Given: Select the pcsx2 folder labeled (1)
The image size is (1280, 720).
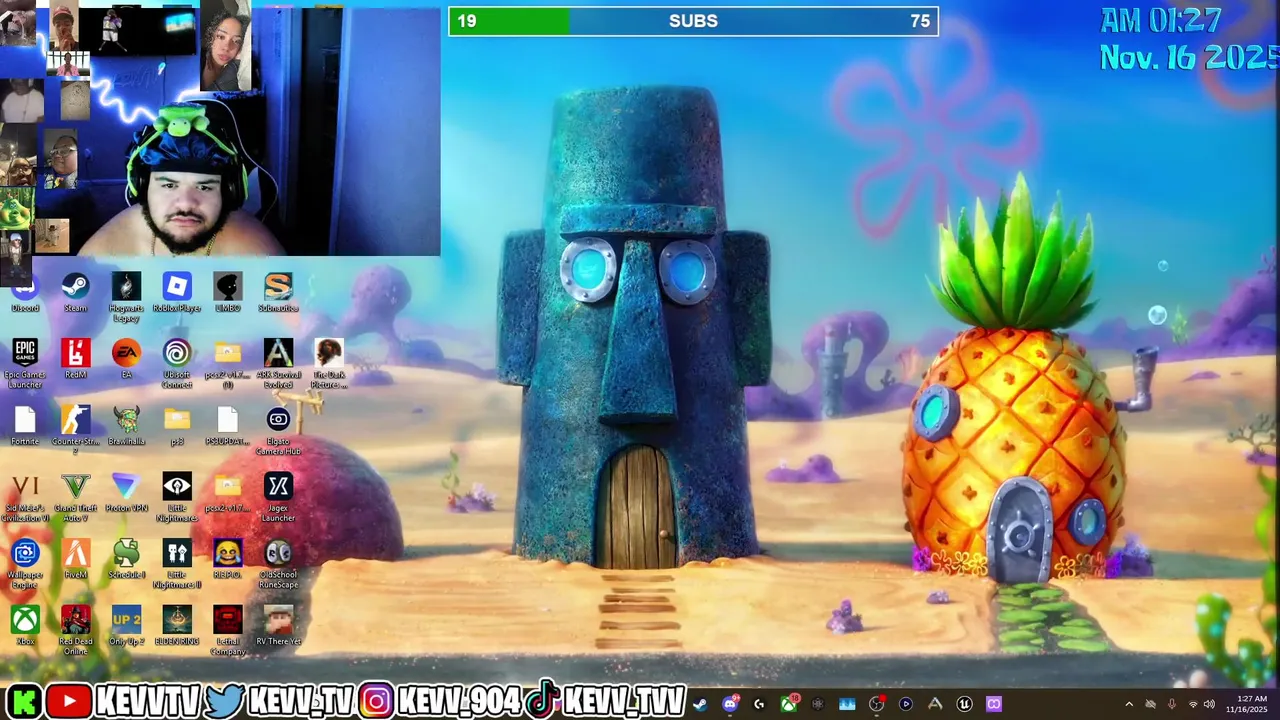Looking at the screenshot, I should [228, 364].
